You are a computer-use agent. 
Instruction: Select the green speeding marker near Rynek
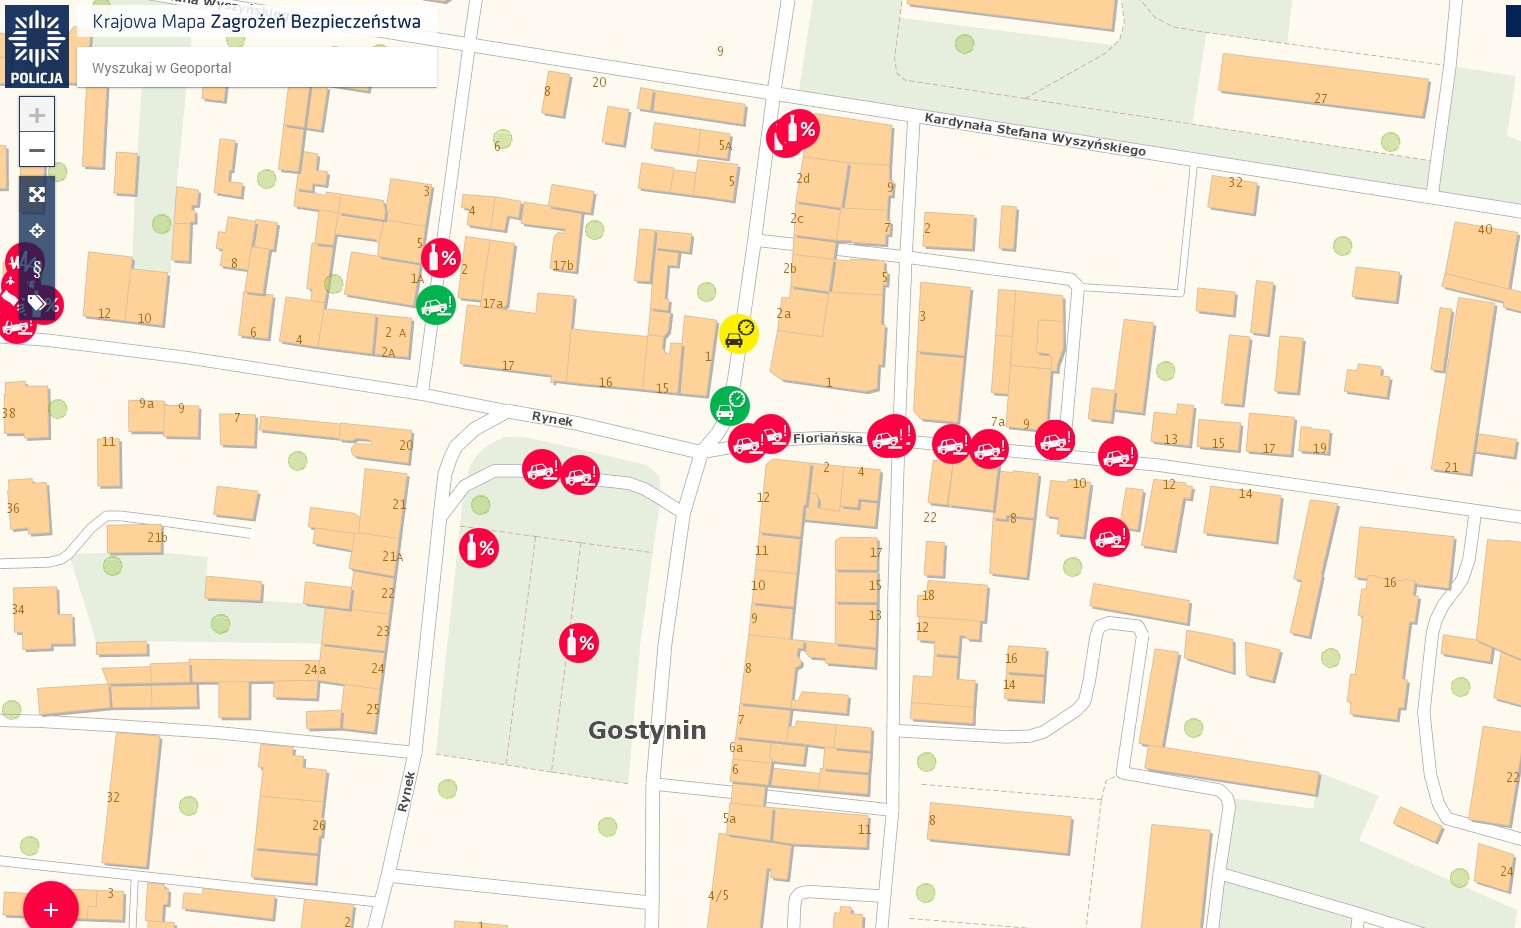(x=730, y=406)
